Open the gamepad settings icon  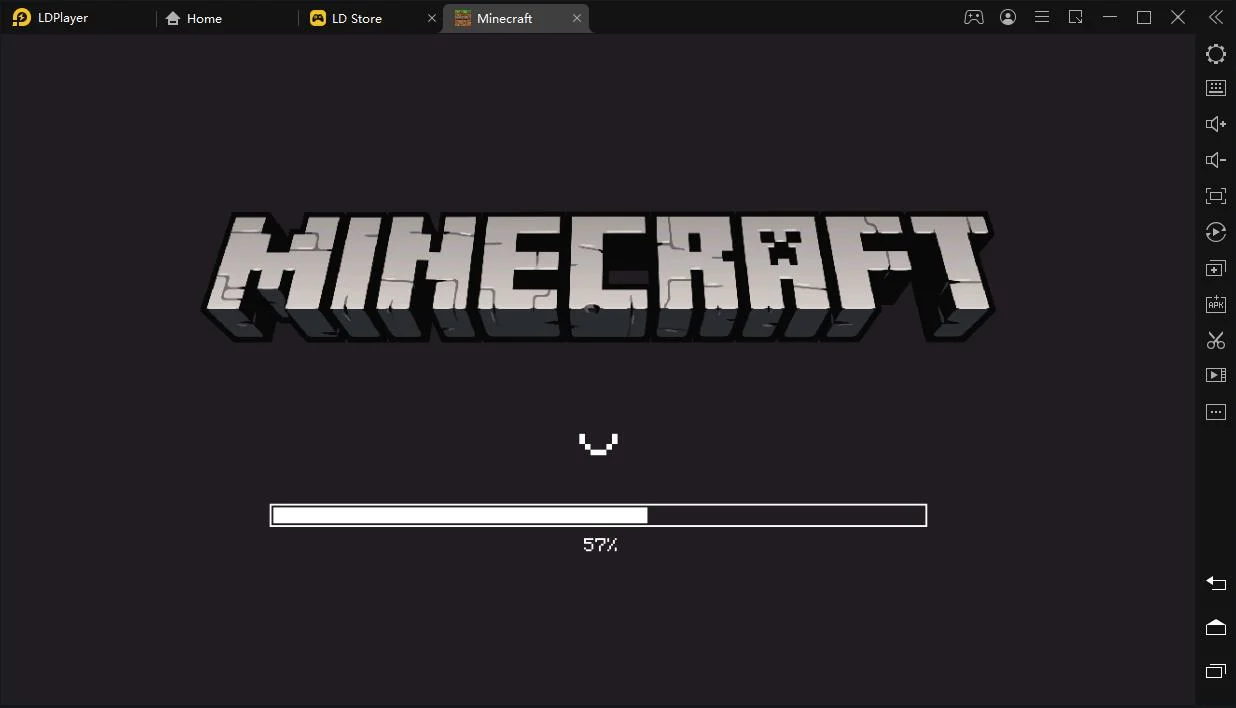click(x=974, y=17)
